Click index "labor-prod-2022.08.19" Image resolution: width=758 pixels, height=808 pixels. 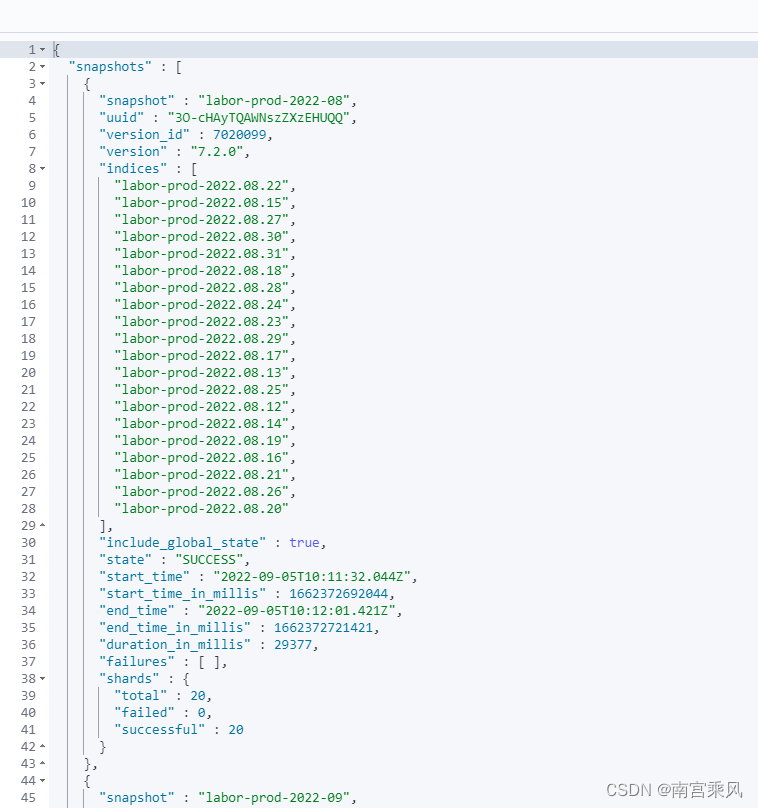click(202, 441)
